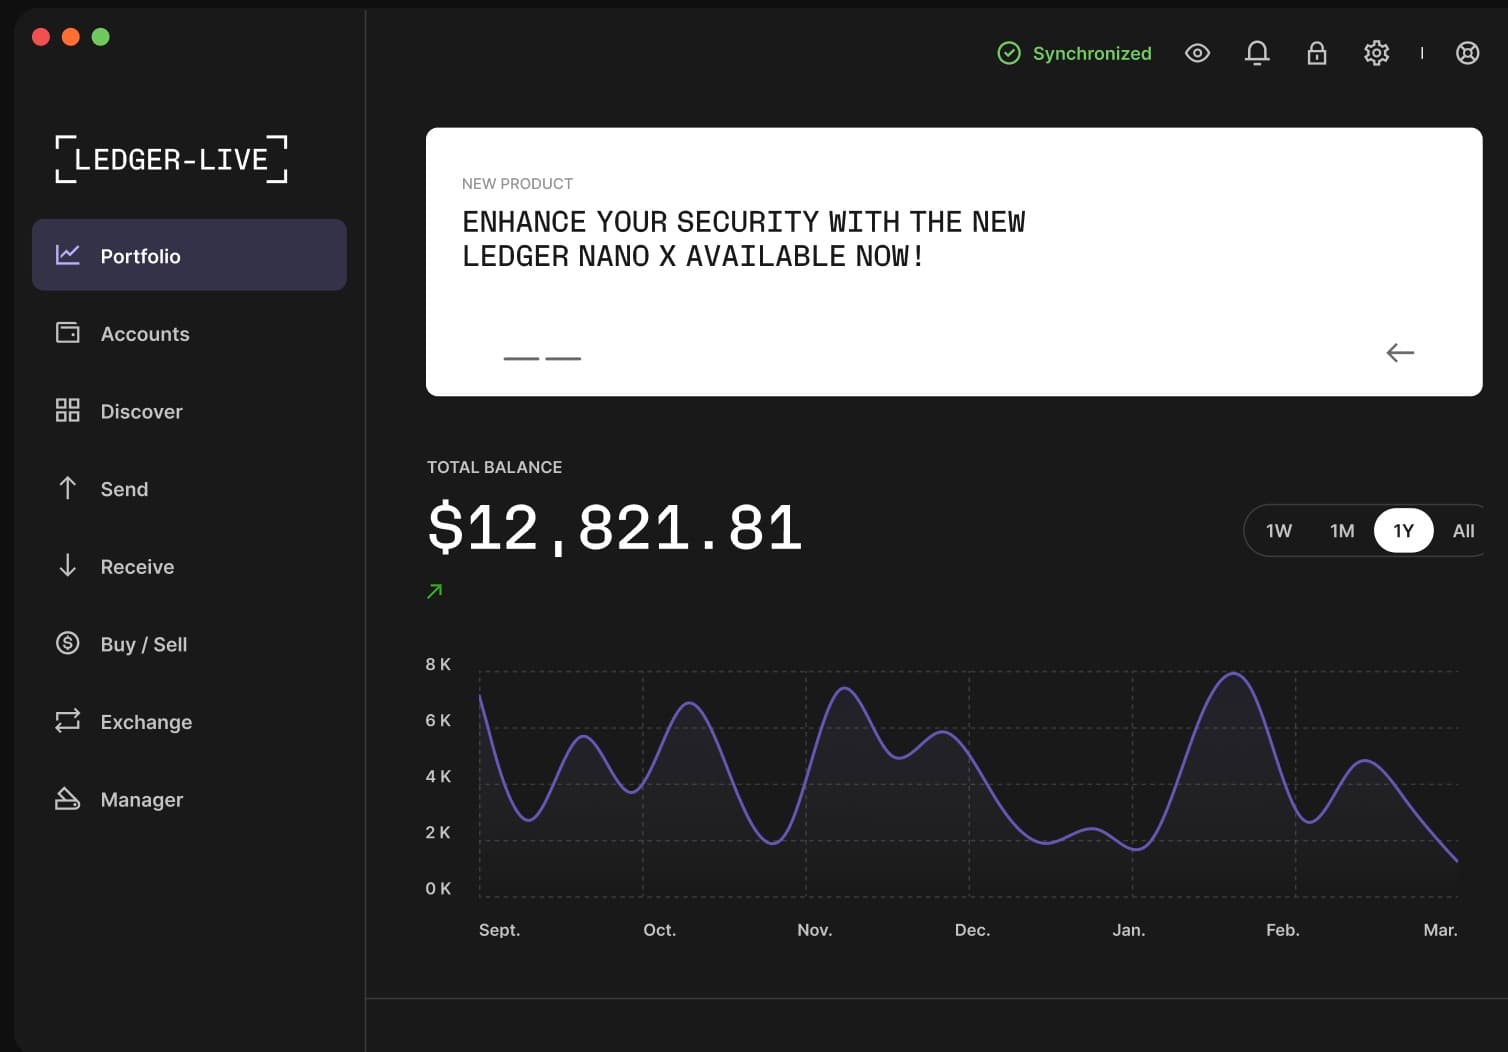Image resolution: width=1508 pixels, height=1052 pixels.
Task: Select the 1W time range
Action: [1279, 531]
